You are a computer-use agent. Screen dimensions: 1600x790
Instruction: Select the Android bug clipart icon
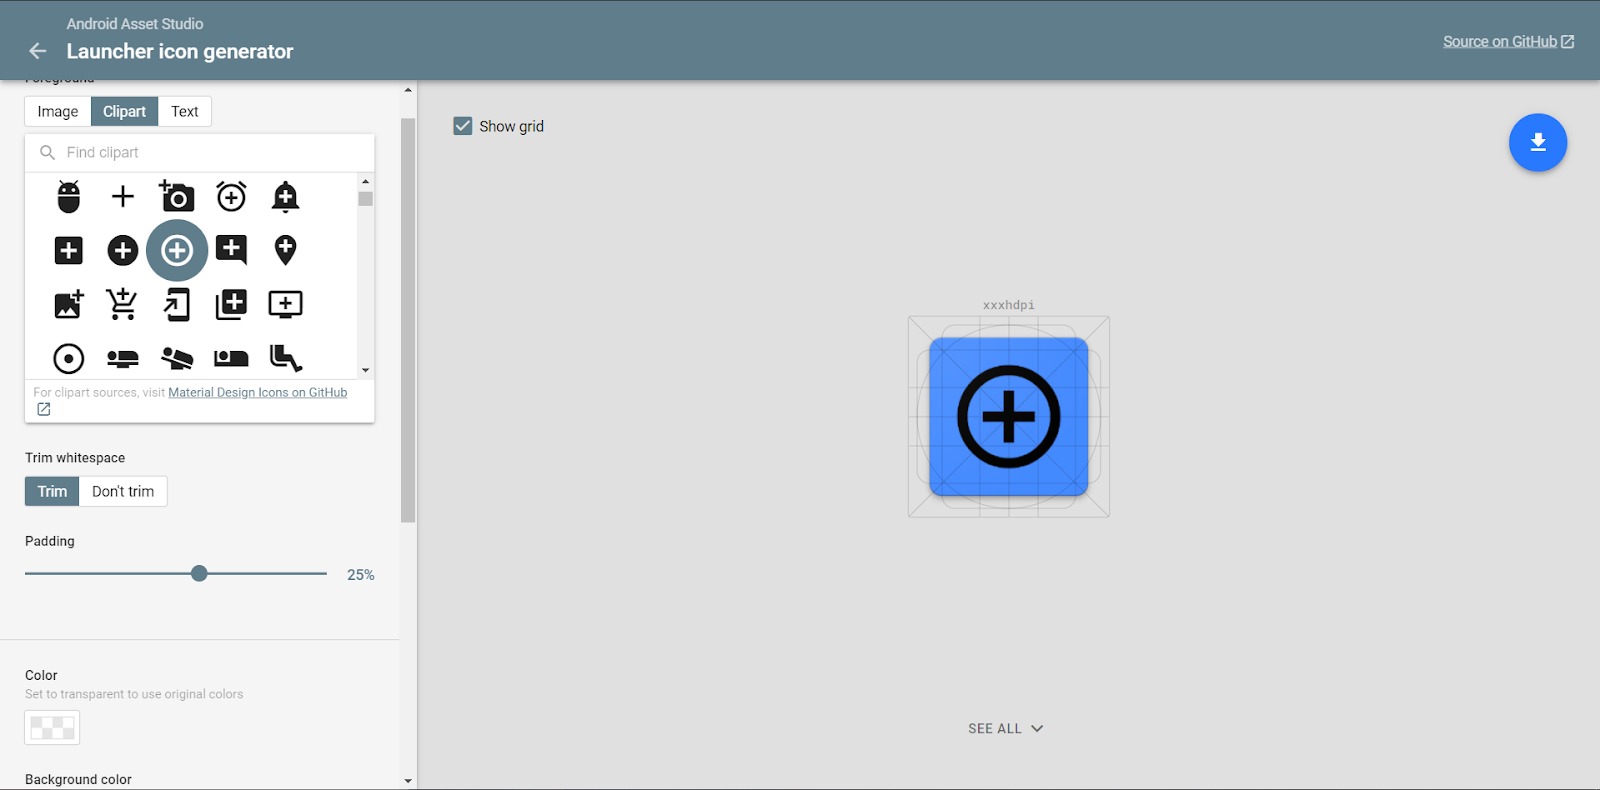click(x=69, y=197)
